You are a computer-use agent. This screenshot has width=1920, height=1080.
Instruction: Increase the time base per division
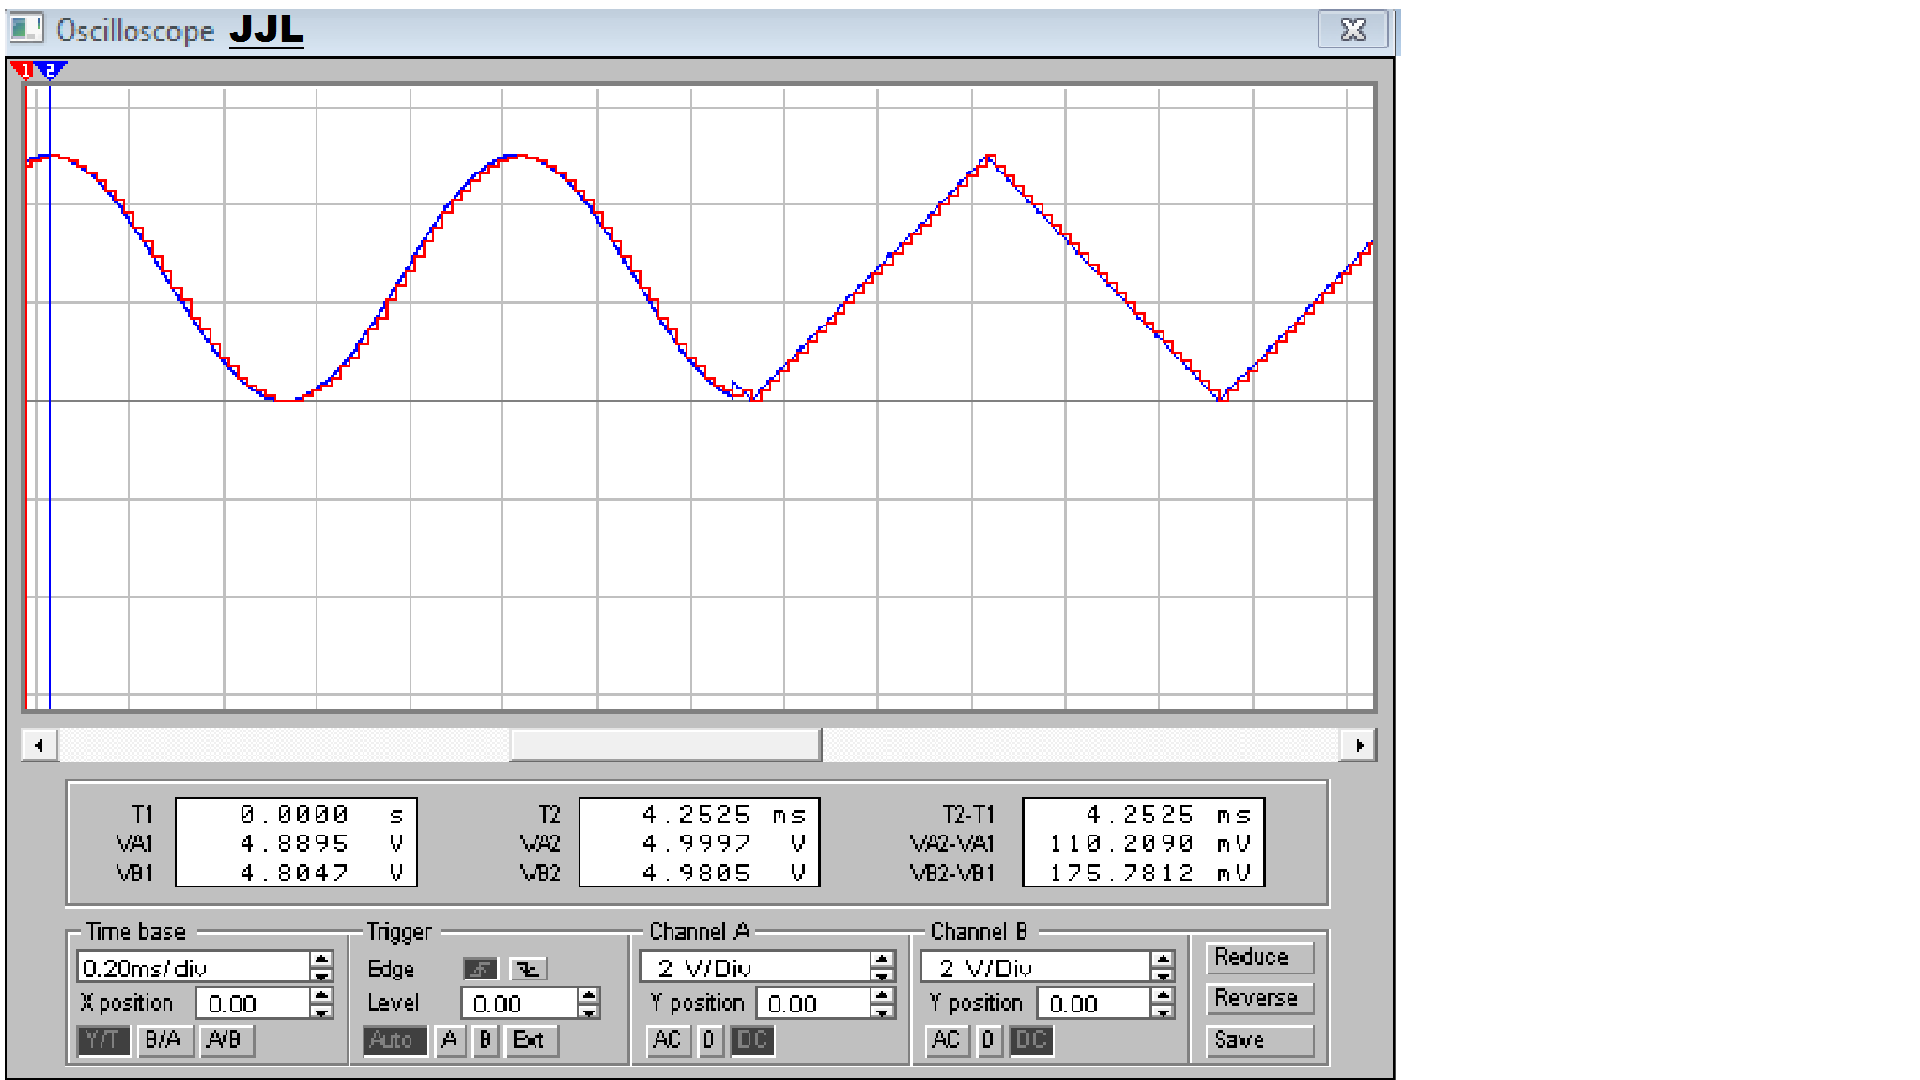pyautogui.click(x=322, y=959)
